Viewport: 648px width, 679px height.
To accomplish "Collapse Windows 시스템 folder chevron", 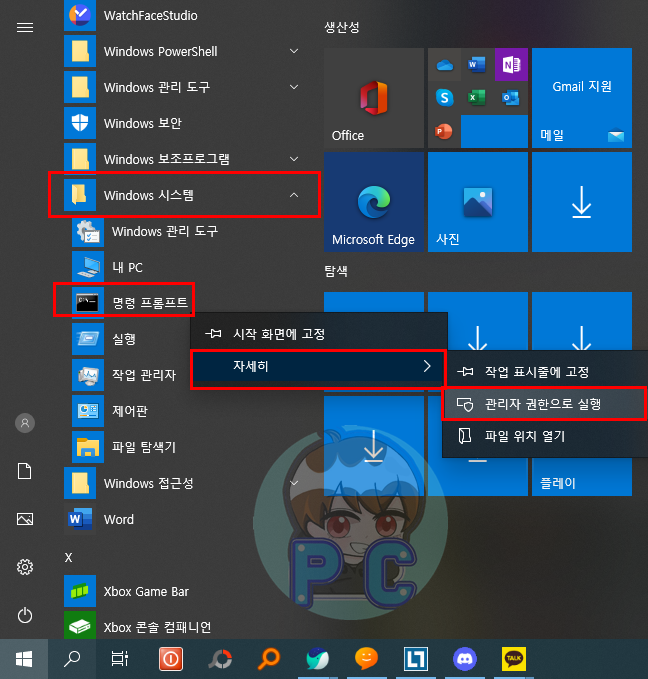I will (x=294, y=195).
